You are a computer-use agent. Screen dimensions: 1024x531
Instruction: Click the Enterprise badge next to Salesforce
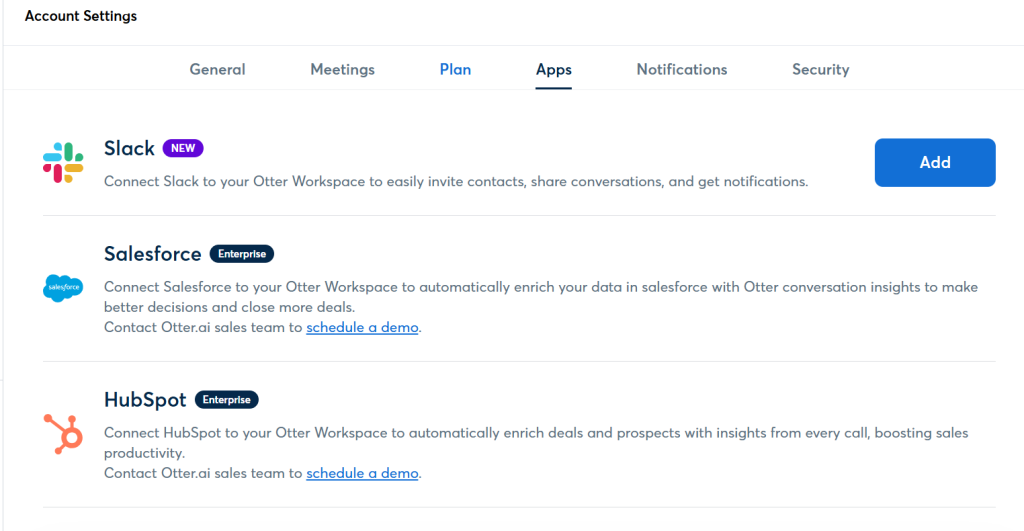point(242,254)
